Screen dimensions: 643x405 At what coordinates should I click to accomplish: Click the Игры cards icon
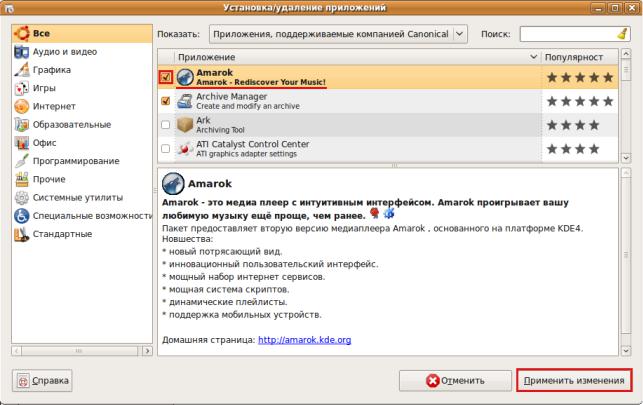tap(21, 88)
